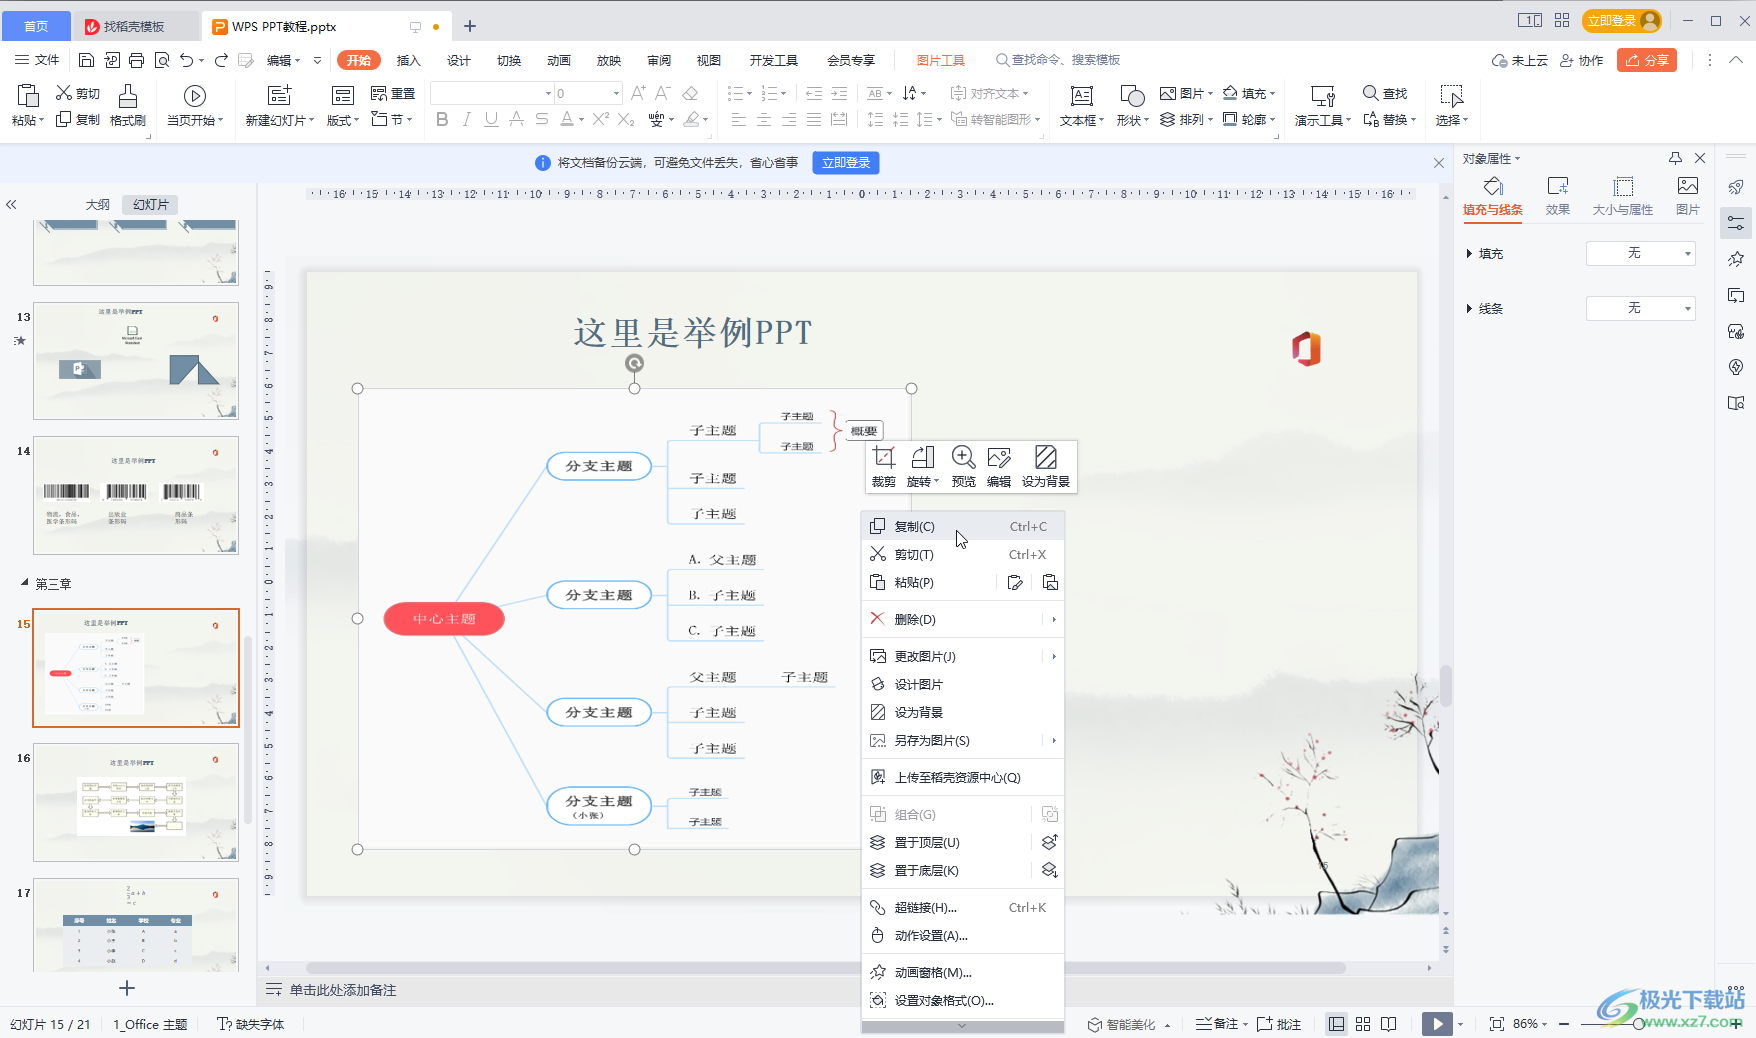This screenshot has width=1756, height=1038.
Task: Click the Play from current slide (当页开始) icon
Action: pos(195,96)
